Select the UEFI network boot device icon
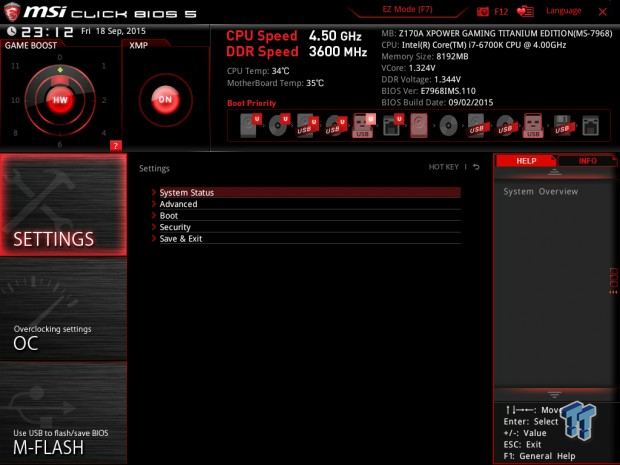Screen dimensions: 620x465 393,126
